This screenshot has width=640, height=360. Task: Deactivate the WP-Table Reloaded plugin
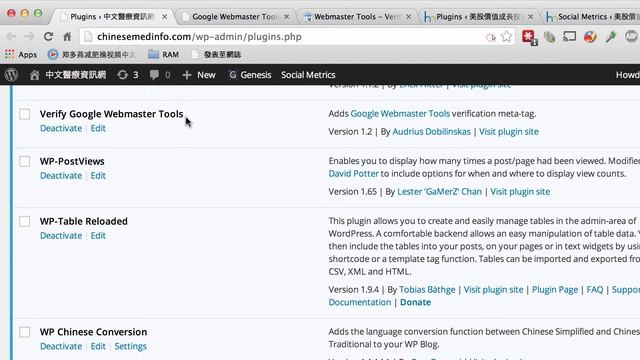pyautogui.click(x=61, y=236)
